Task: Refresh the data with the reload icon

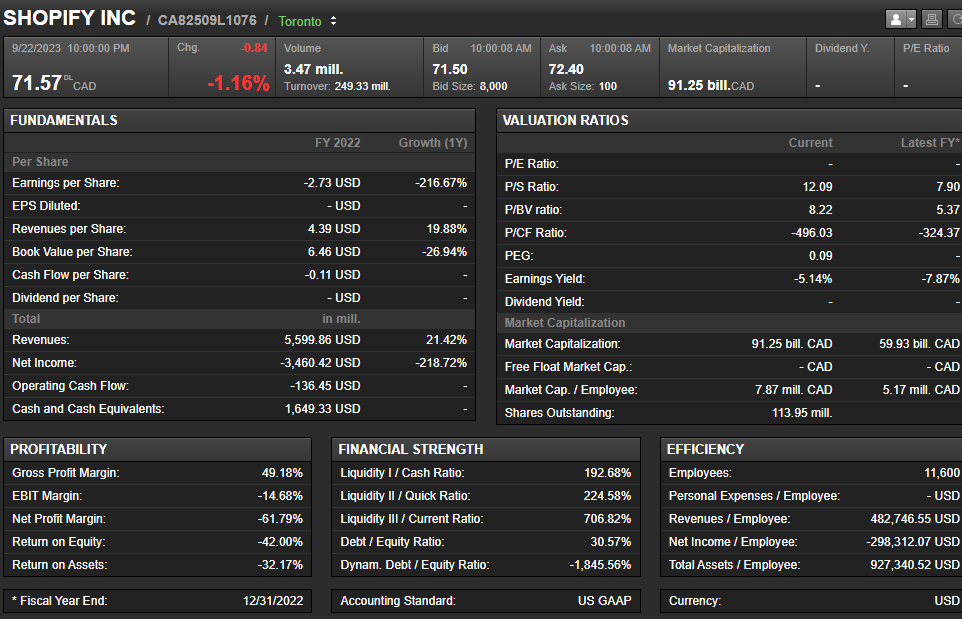Action: tap(956, 20)
